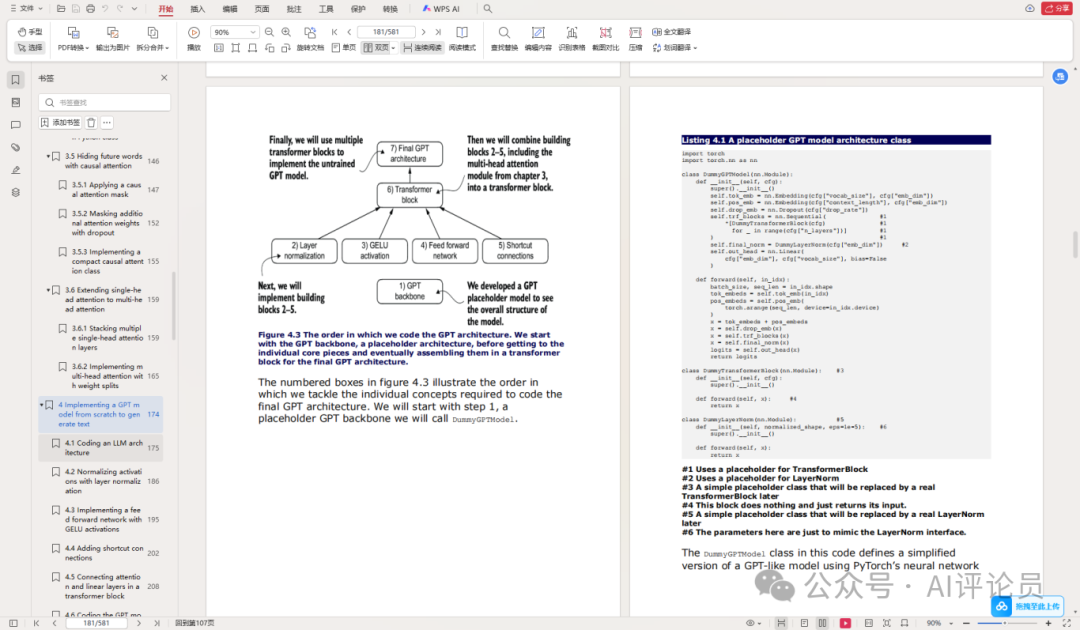Open the WPS AI button
1080x630 pixels.
pos(441,9)
